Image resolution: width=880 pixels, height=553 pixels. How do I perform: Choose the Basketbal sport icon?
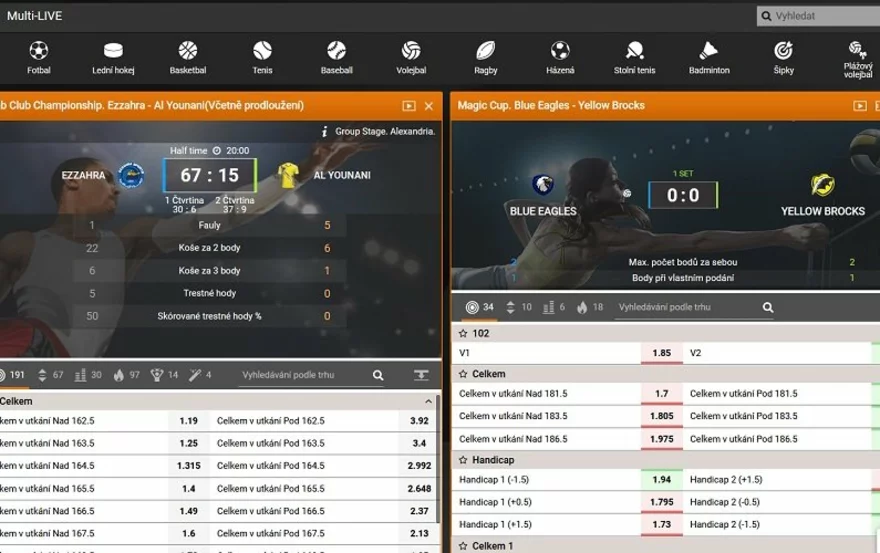pyautogui.click(x=187, y=57)
